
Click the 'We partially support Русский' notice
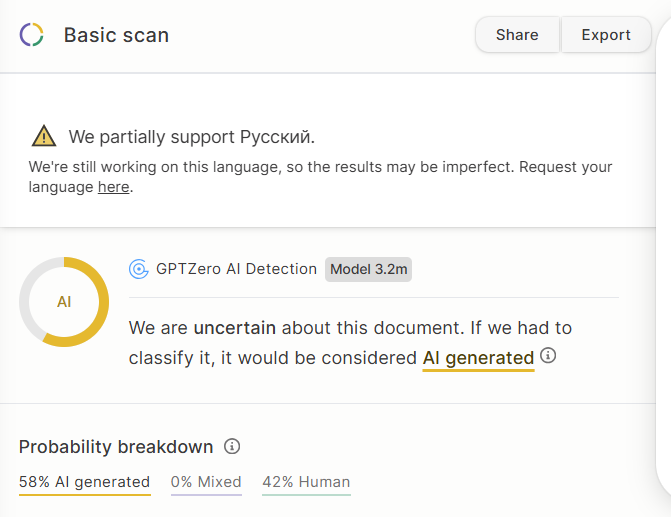[x=192, y=137]
